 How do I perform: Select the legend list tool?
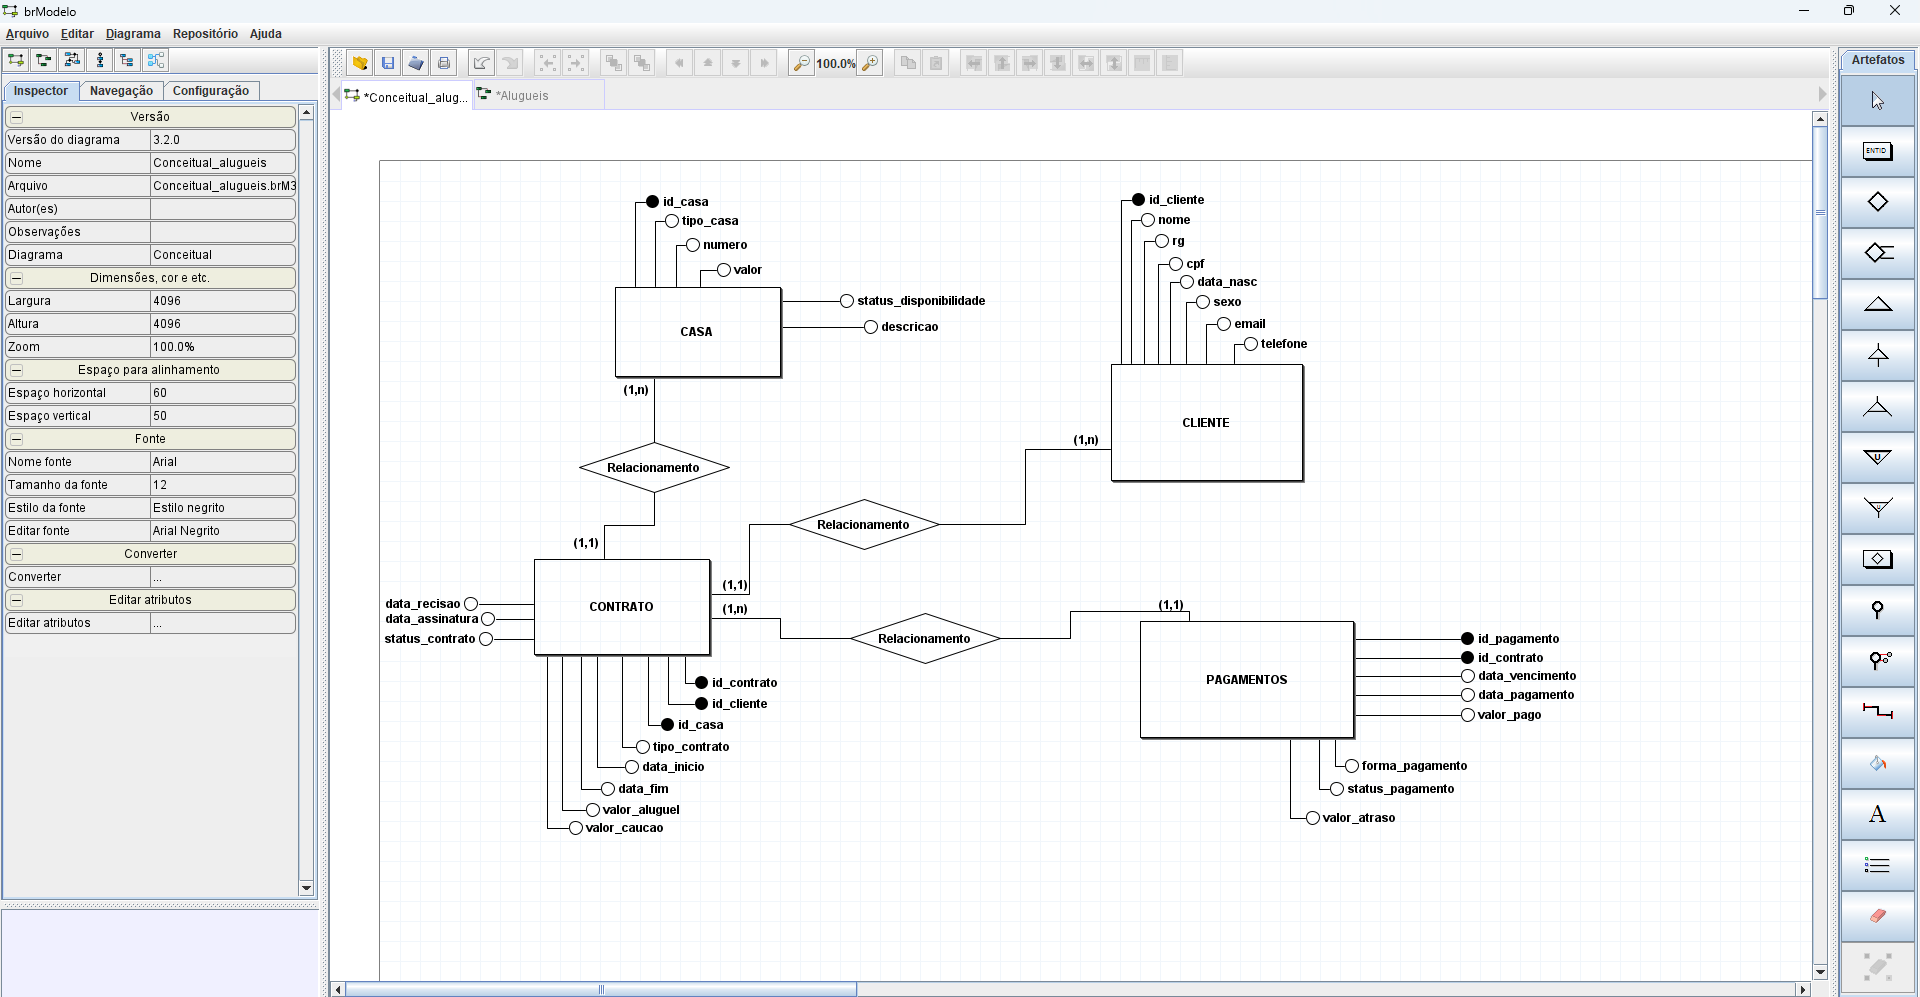click(1877, 865)
